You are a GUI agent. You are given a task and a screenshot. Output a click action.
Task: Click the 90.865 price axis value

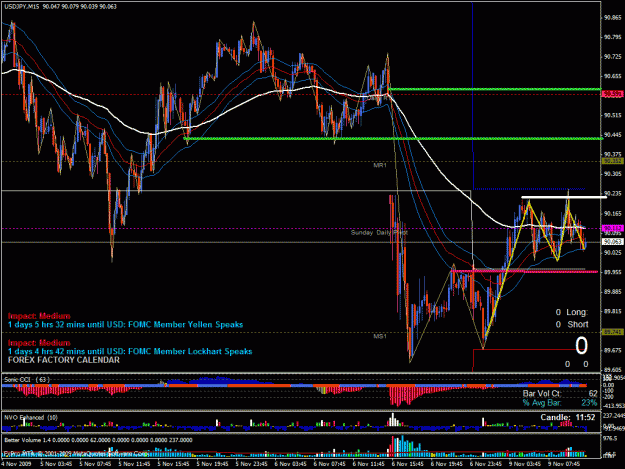[612, 18]
